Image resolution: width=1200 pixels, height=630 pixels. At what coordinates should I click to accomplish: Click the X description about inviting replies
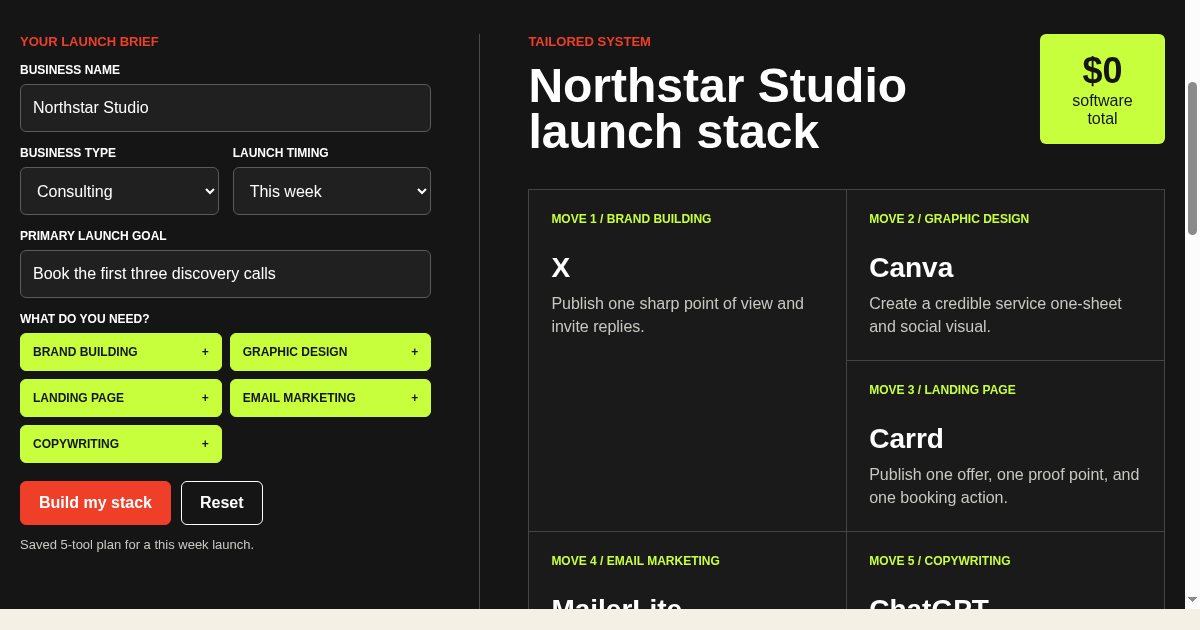[677, 315]
